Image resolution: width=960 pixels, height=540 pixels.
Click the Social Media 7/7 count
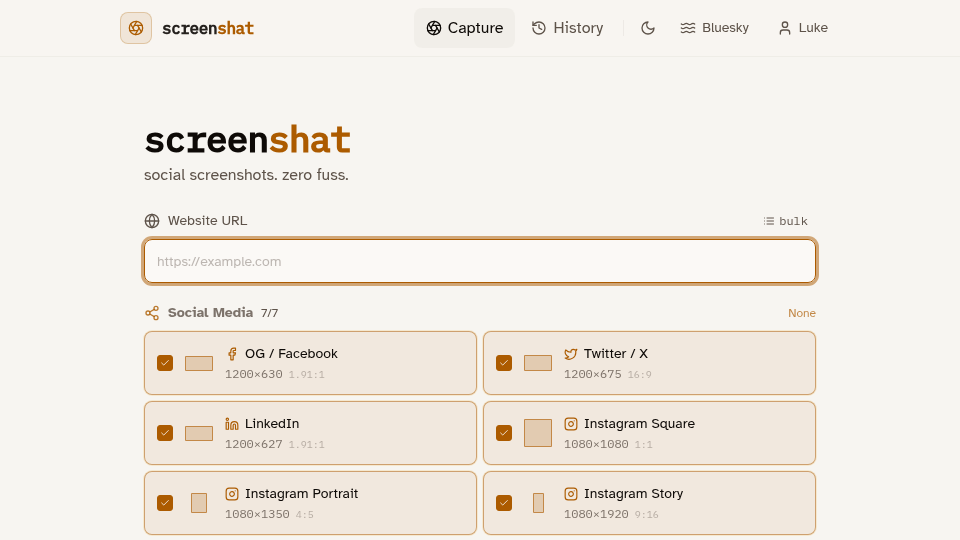click(x=269, y=313)
